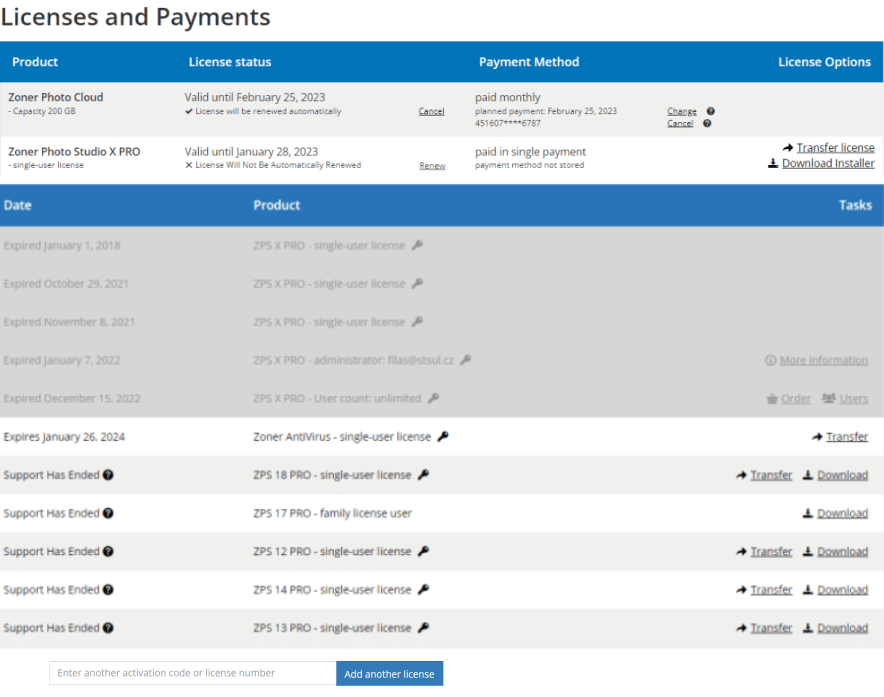The width and height of the screenshot is (884, 697).
Task: Transfer the ZPS 12 PRO license
Action: pyautogui.click(x=771, y=552)
